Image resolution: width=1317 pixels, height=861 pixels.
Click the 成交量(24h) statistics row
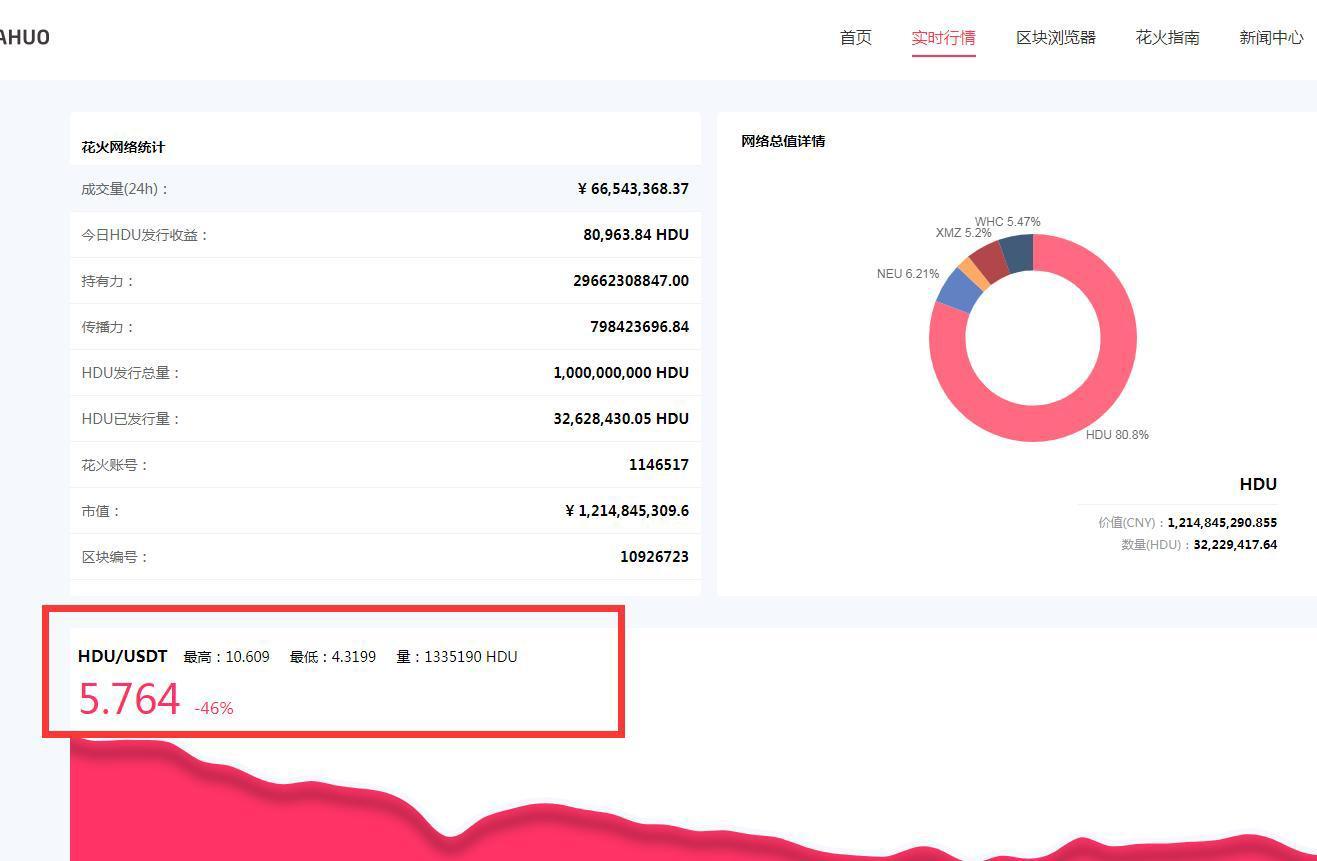[x=385, y=189]
